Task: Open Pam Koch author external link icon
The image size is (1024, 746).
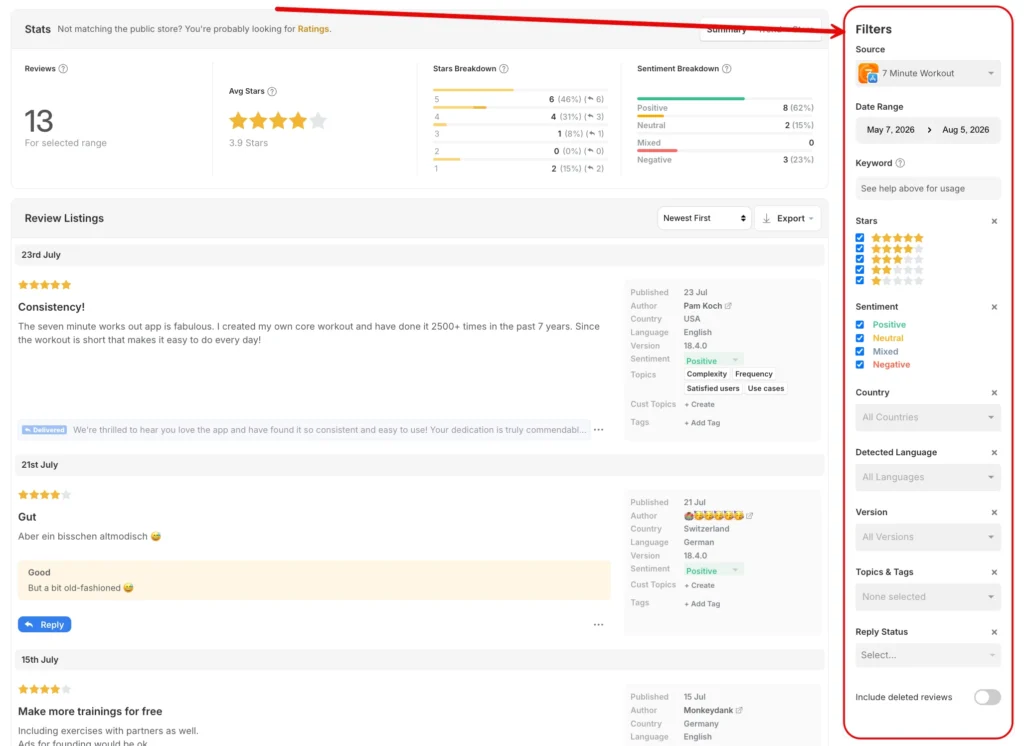Action: (x=728, y=306)
